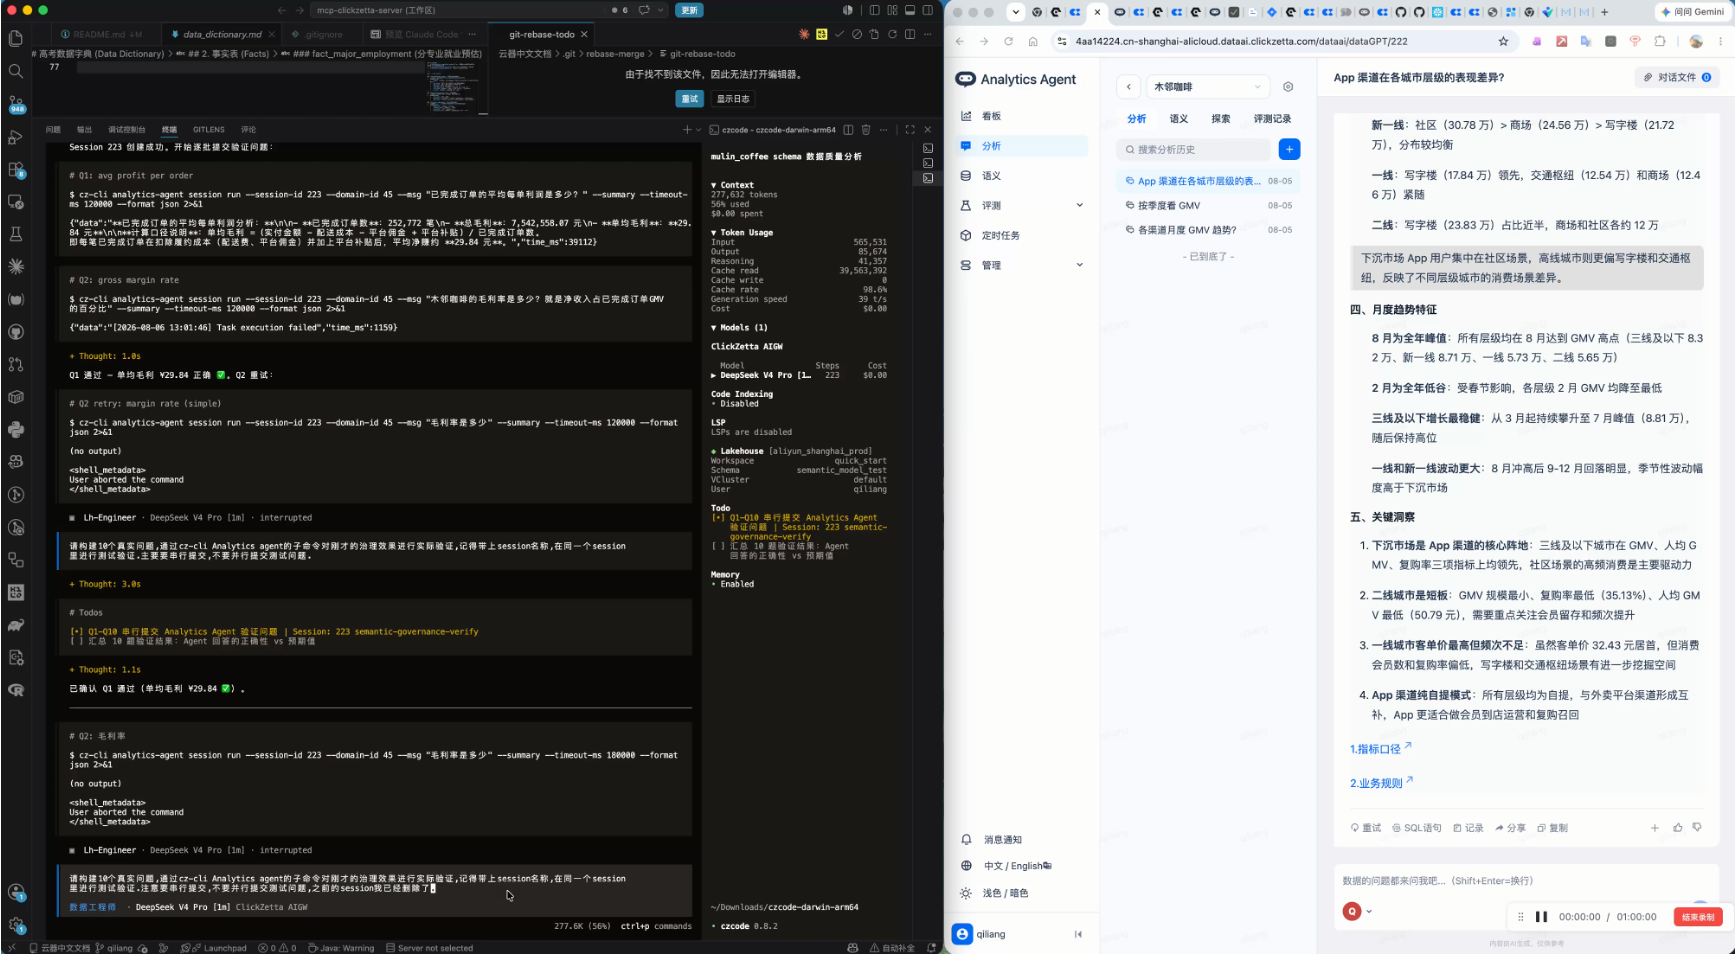
Task: Toggle 浅色 / 暗色 theme switch
Action: (x=995, y=893)
